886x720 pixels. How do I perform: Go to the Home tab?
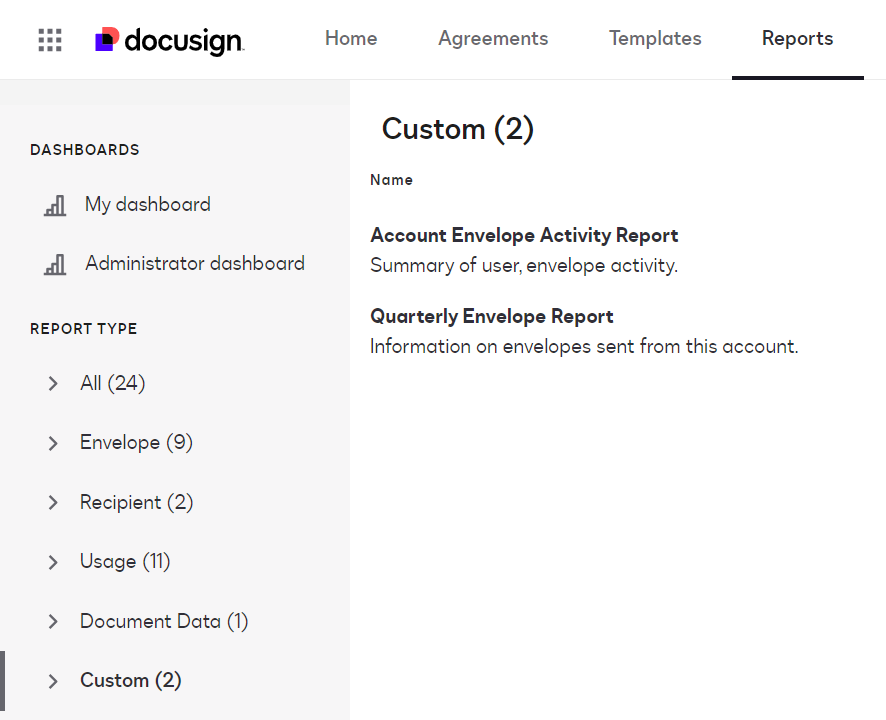[351, 39]
